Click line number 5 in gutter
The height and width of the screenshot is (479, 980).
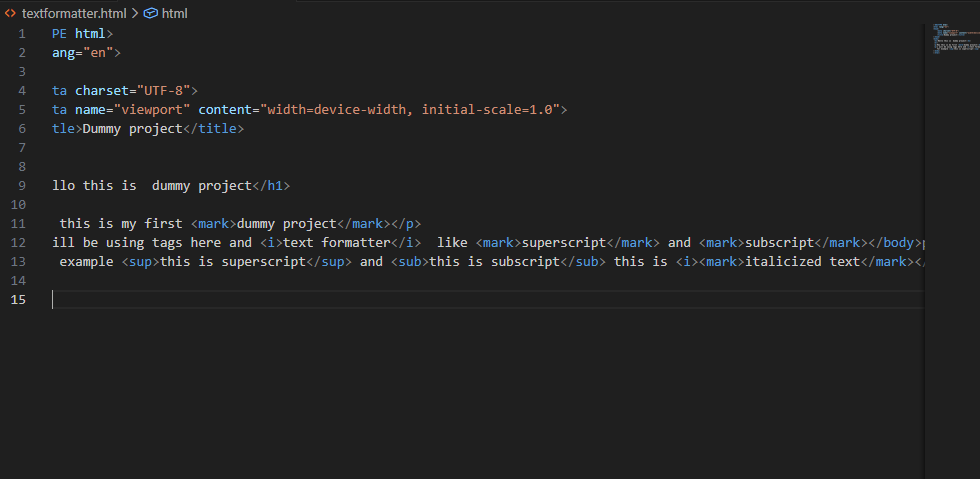point(22,110)
